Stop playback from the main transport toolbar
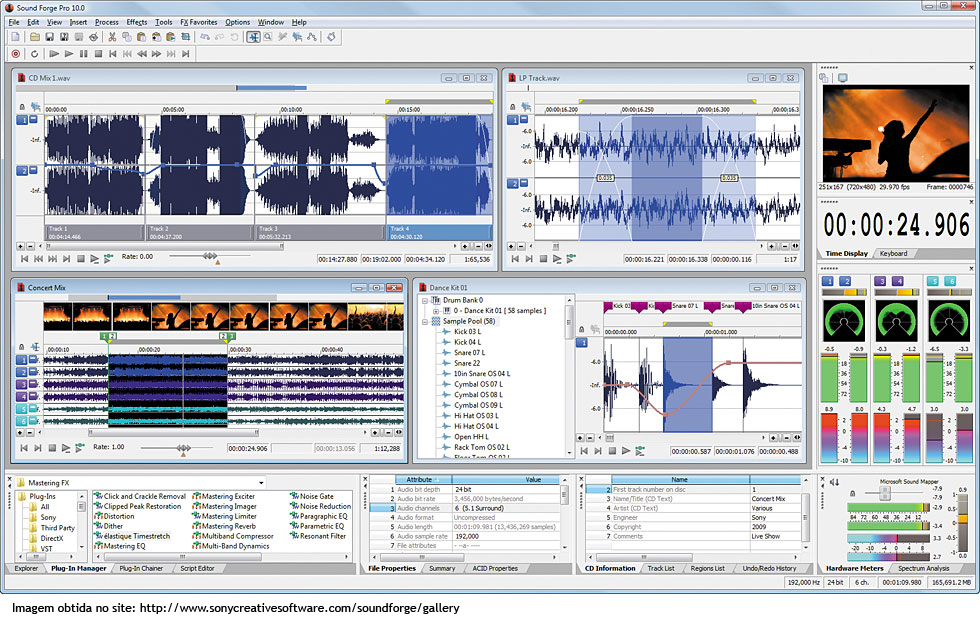Screen dimensions: 980x620 coord(98,54)
